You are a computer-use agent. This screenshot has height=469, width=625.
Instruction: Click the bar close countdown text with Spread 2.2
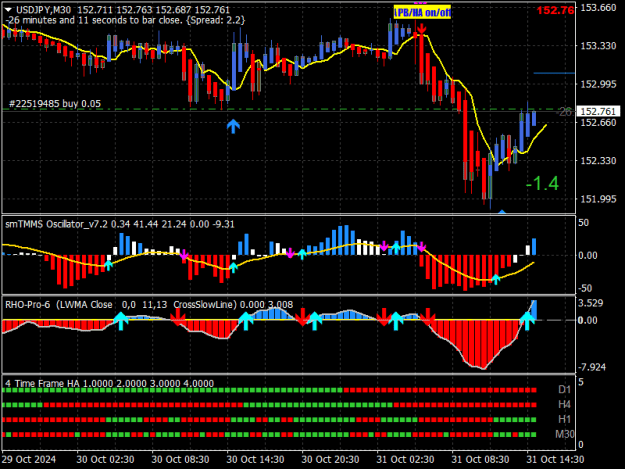point(125,20)
